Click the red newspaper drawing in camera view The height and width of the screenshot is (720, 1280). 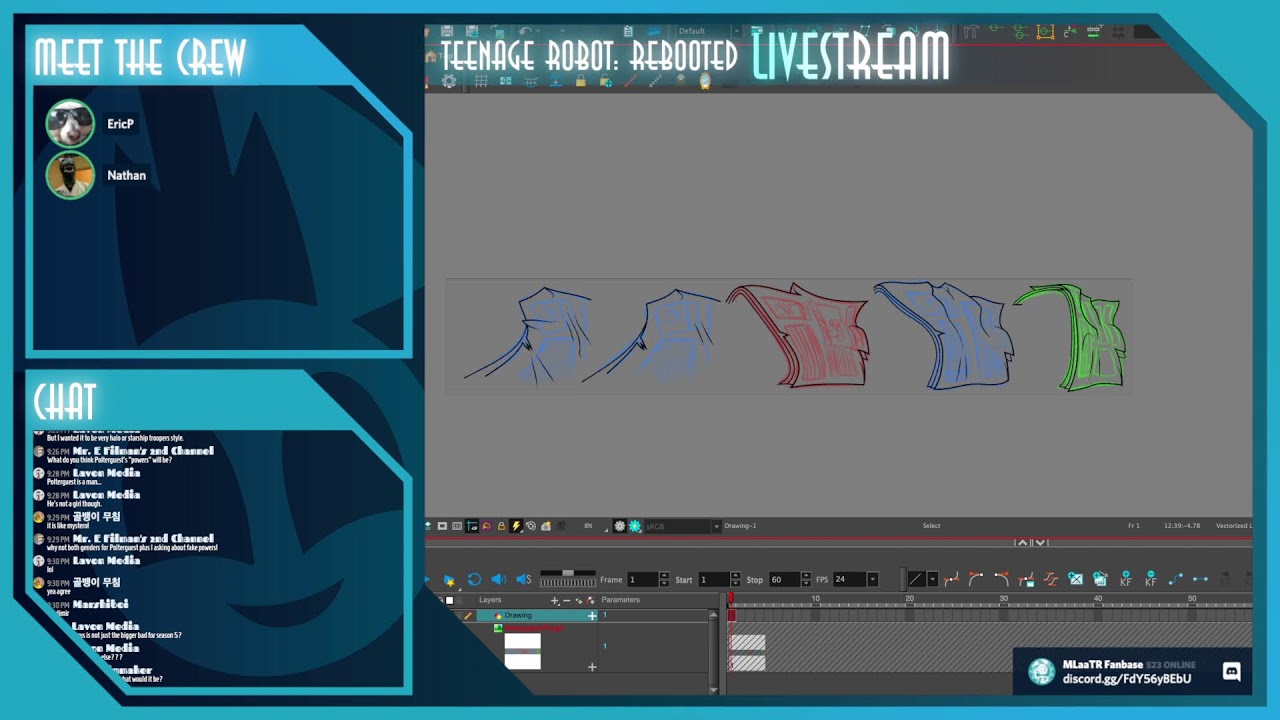(798, 335)
